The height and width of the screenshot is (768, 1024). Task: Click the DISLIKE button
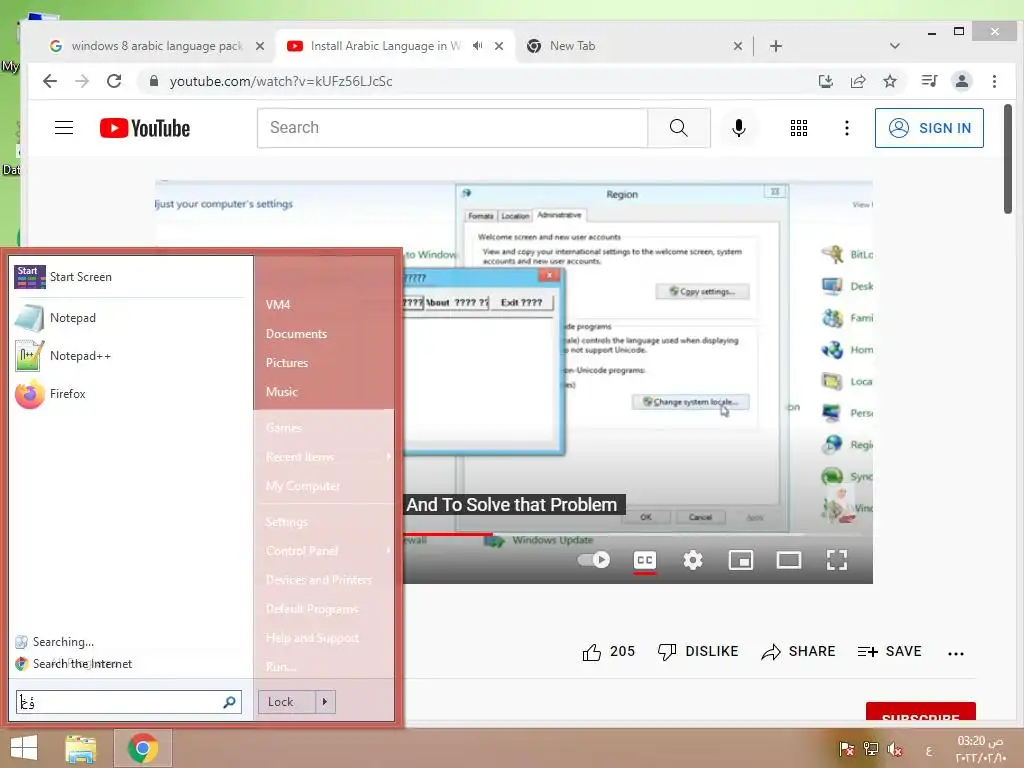(x=697, y=652)
